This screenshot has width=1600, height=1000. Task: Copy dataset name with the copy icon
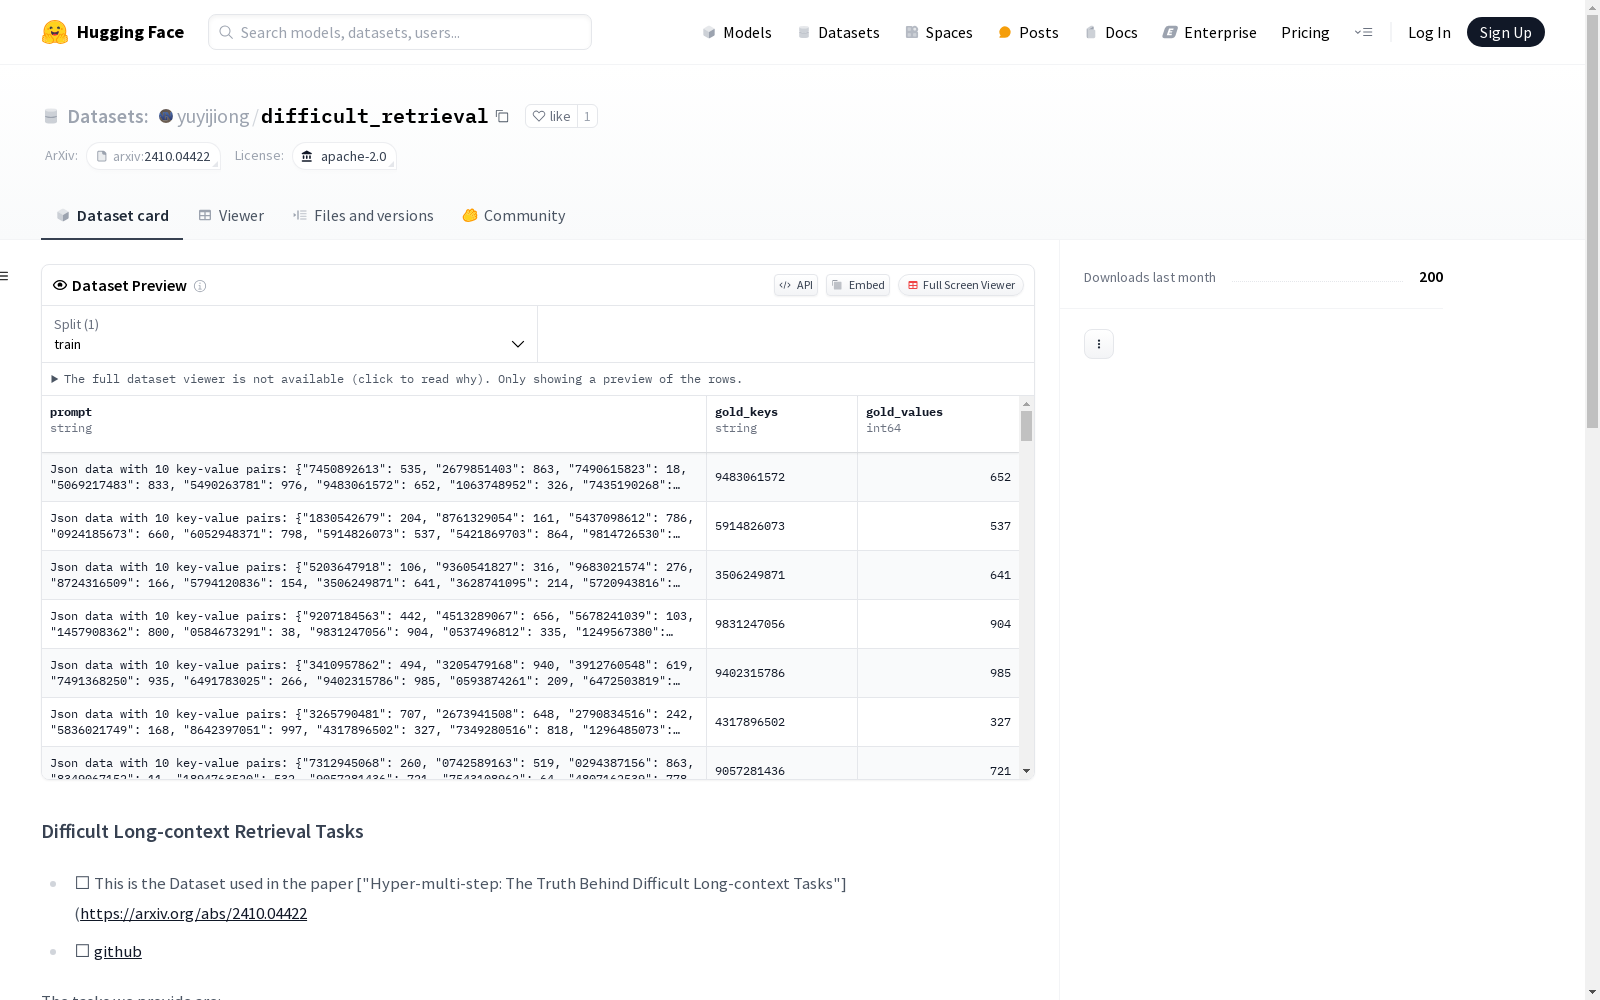502,116
